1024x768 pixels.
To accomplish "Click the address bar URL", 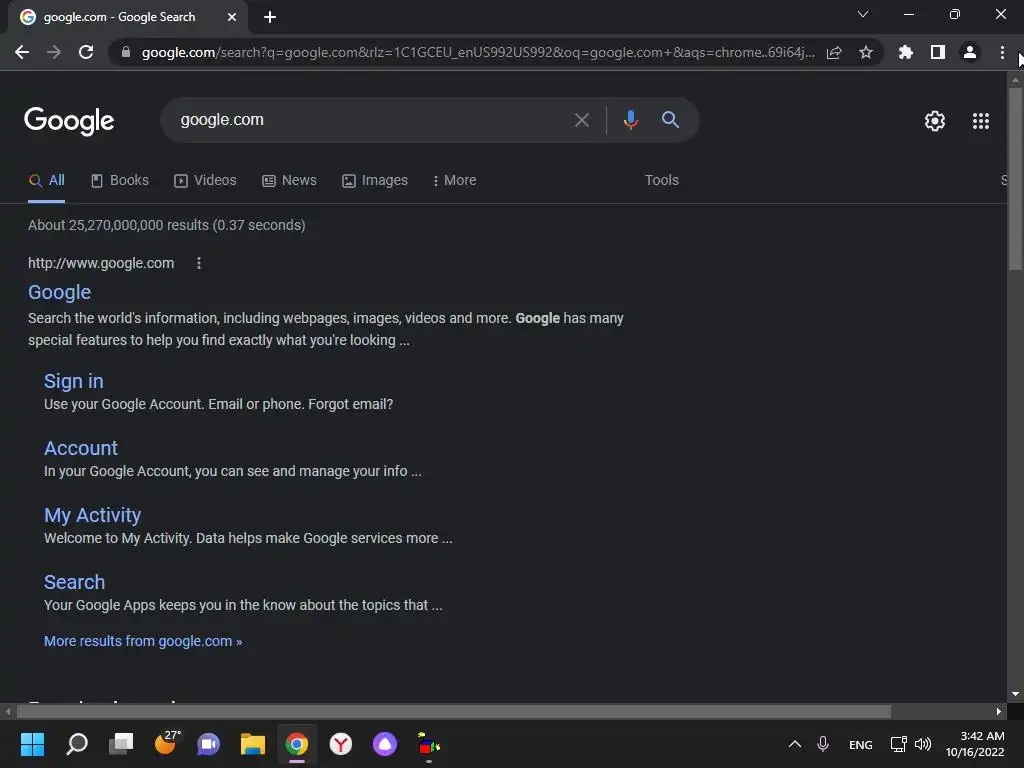I will pyautogui.click(x=478, y=52).
